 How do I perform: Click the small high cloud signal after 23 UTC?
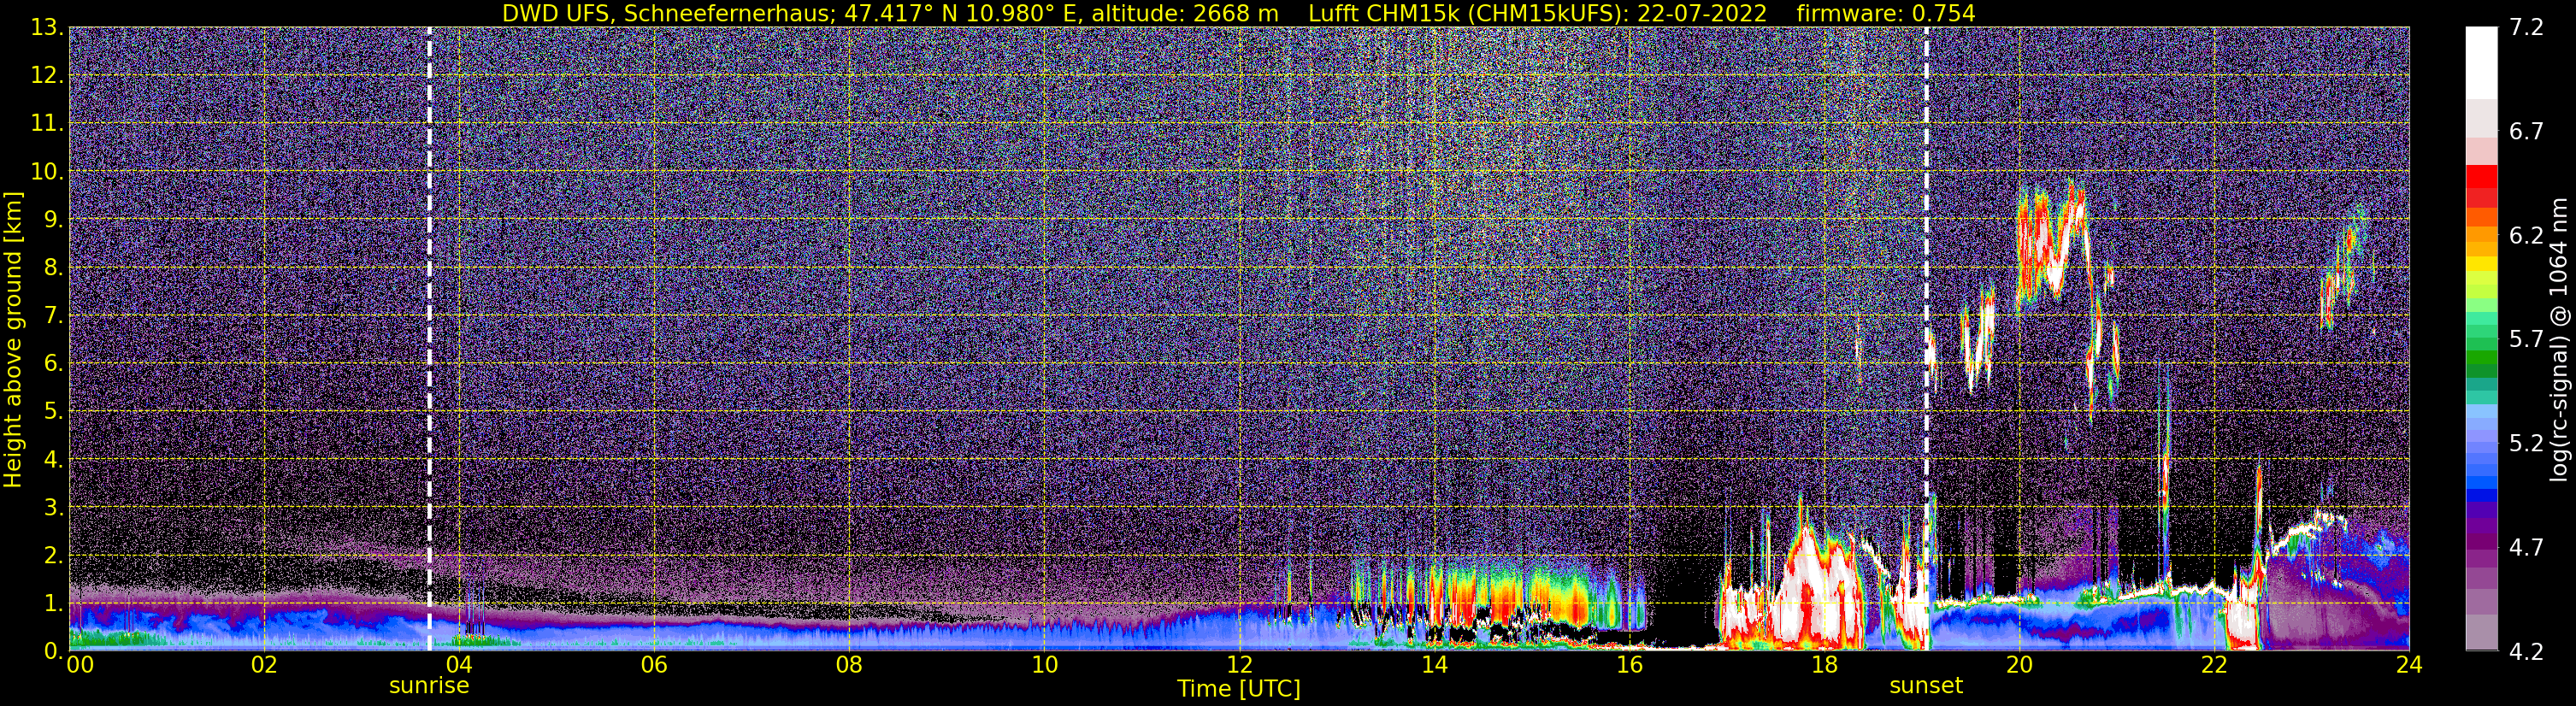pos(2343,268)
